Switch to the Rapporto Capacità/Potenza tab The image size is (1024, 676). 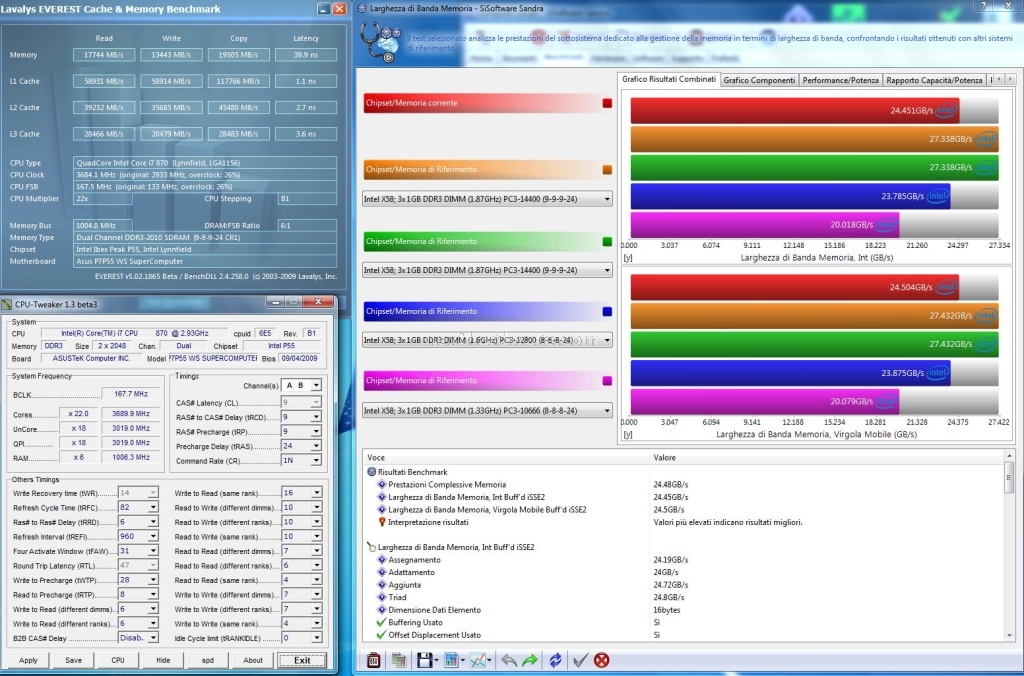click(934, 80)
